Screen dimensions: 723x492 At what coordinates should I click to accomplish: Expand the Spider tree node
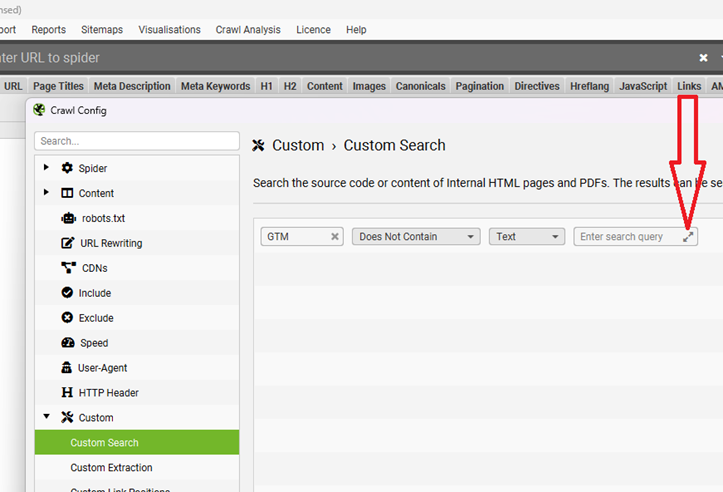(46, 167)
